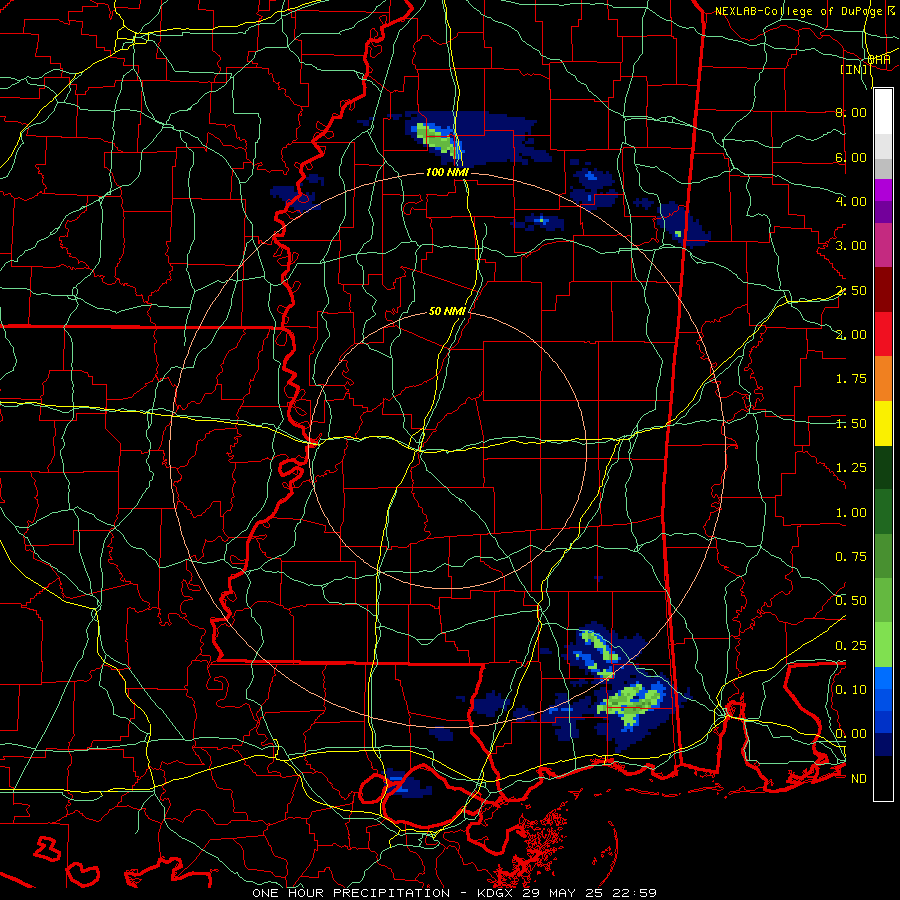
Task: Click the ND legend label
Action: click(x=859, y=779)
